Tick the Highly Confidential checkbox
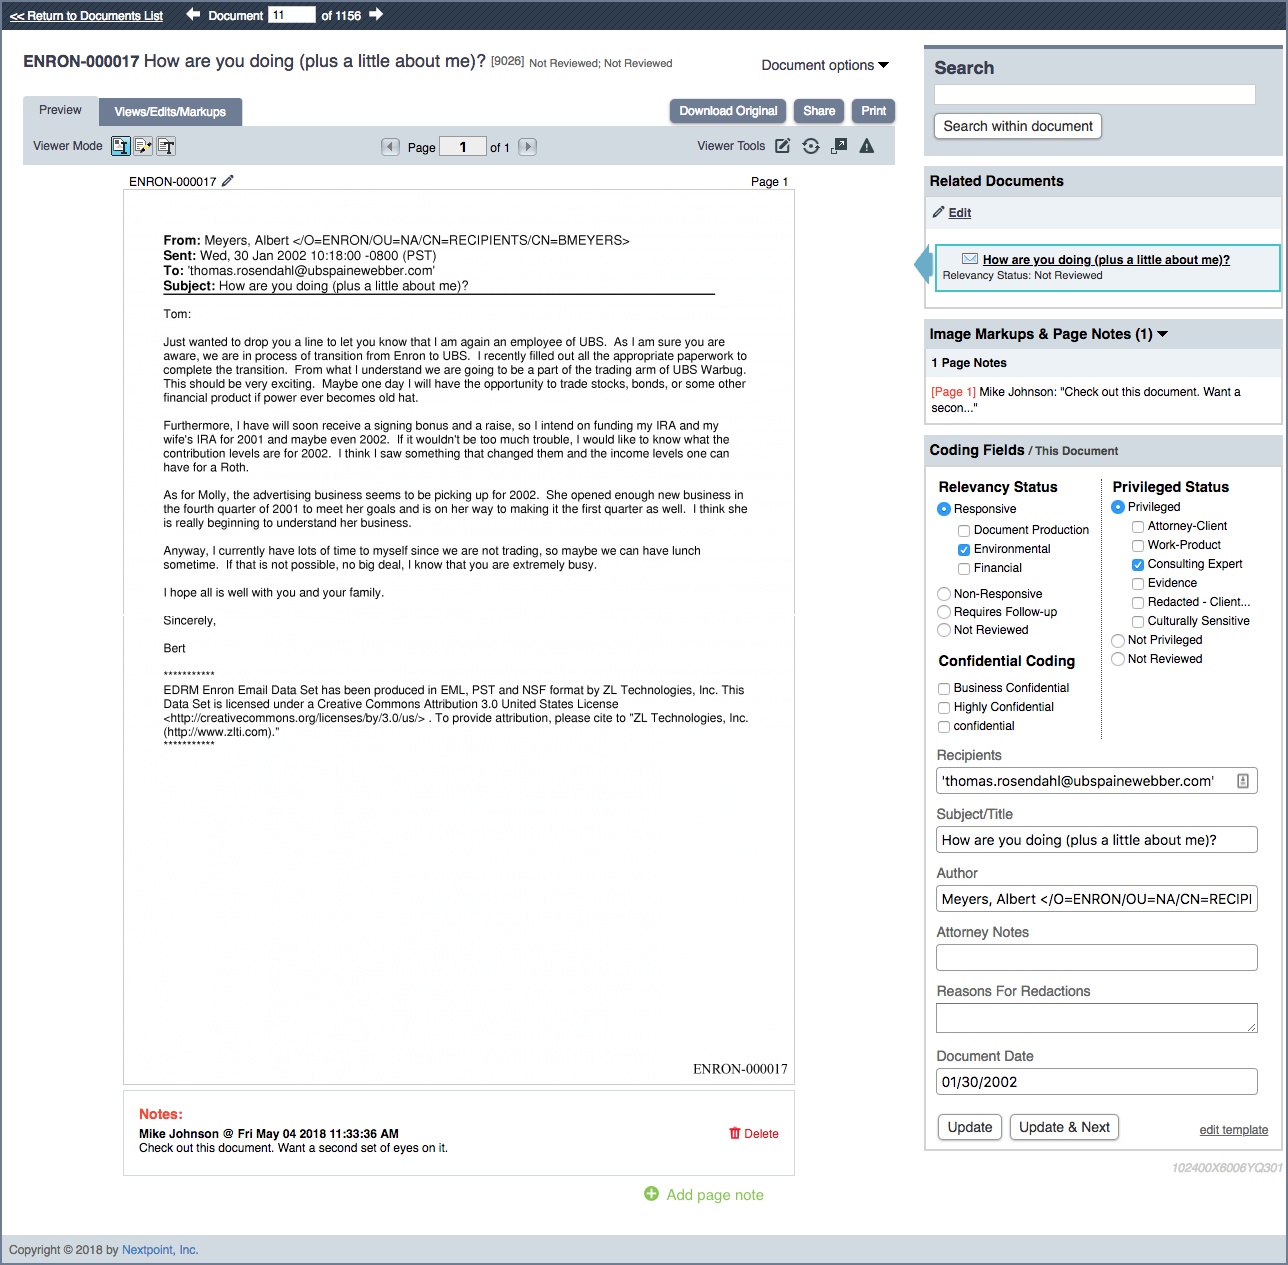This screenshot has height=1265, width=1288. pyautogui.click(x=944, y=708)
